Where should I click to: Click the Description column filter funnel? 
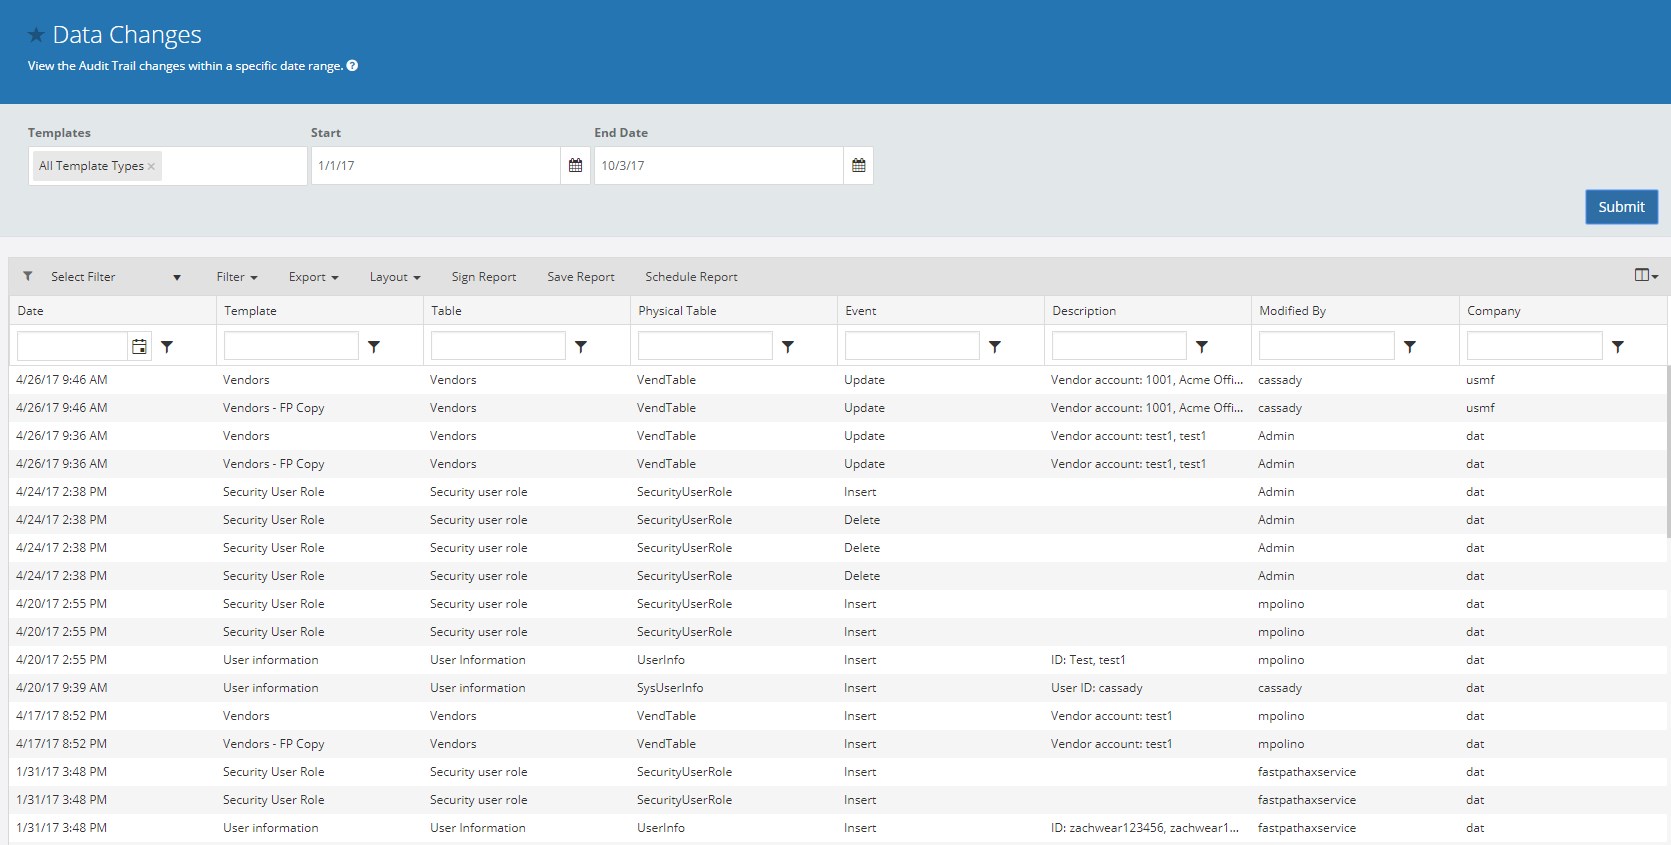pos(1202,347)
